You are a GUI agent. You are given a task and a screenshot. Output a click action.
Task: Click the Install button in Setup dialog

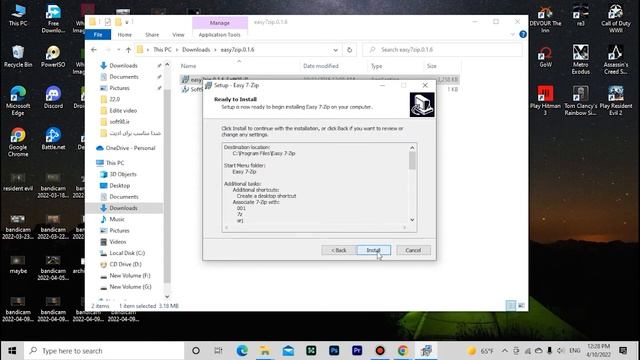[373, 250]
